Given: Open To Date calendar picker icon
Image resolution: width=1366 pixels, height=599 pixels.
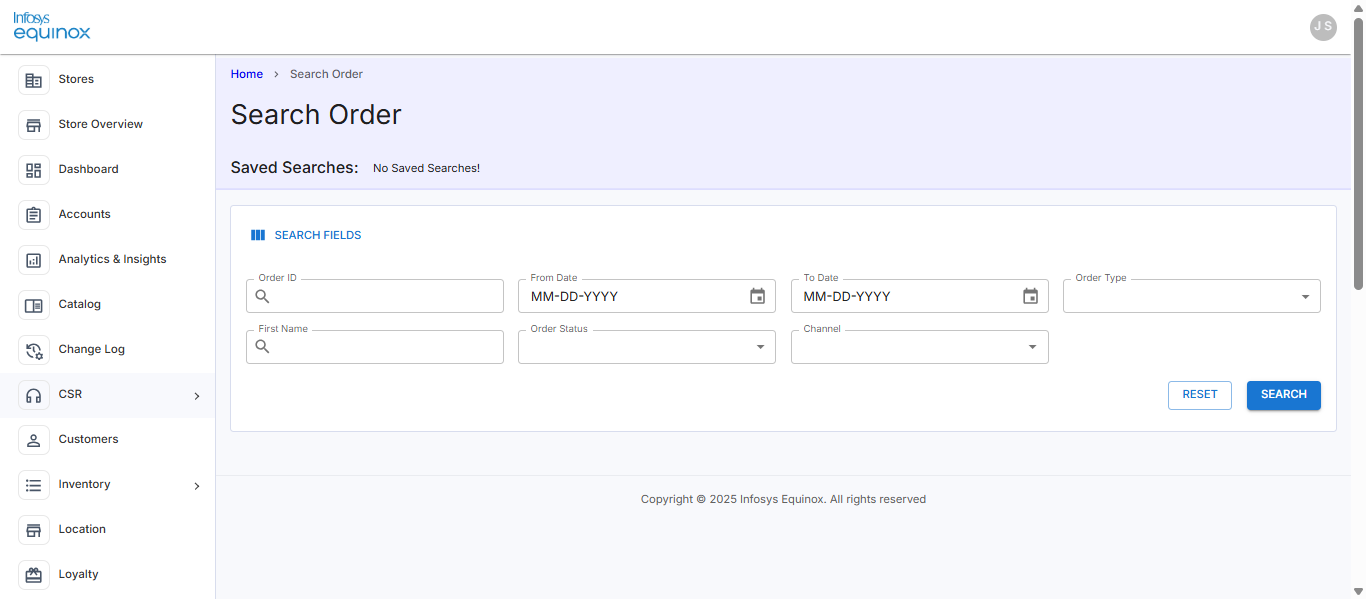Looking at the screenshot, I should pyautogui.click(x=1031, y=296).
